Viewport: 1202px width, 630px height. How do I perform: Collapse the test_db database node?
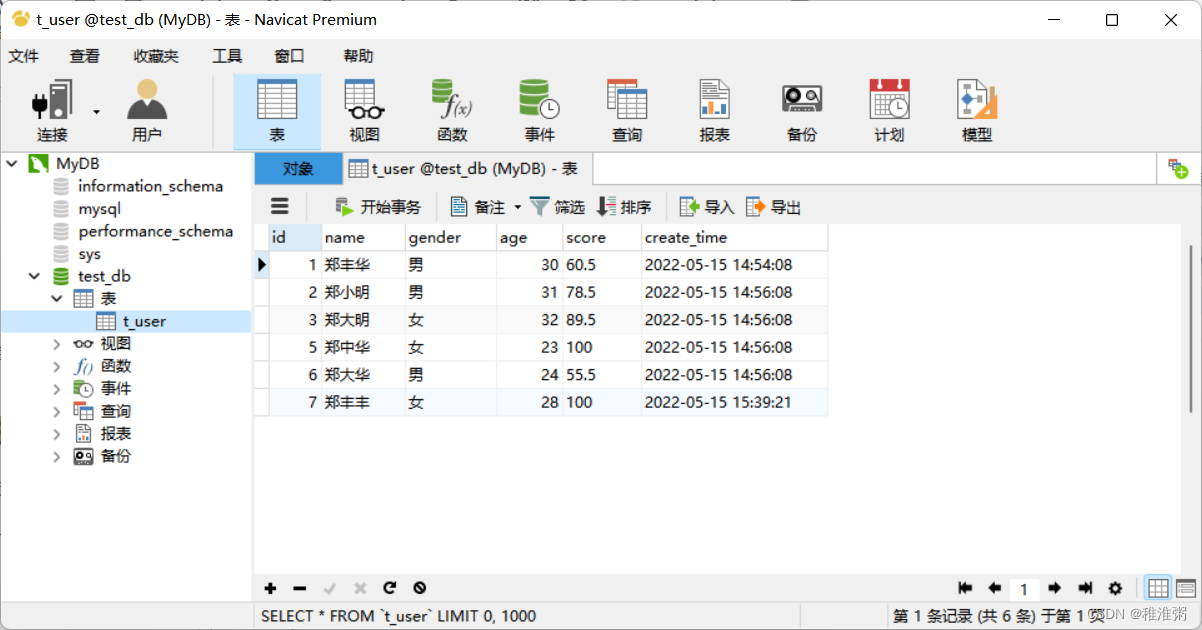(x=35, y=276)
